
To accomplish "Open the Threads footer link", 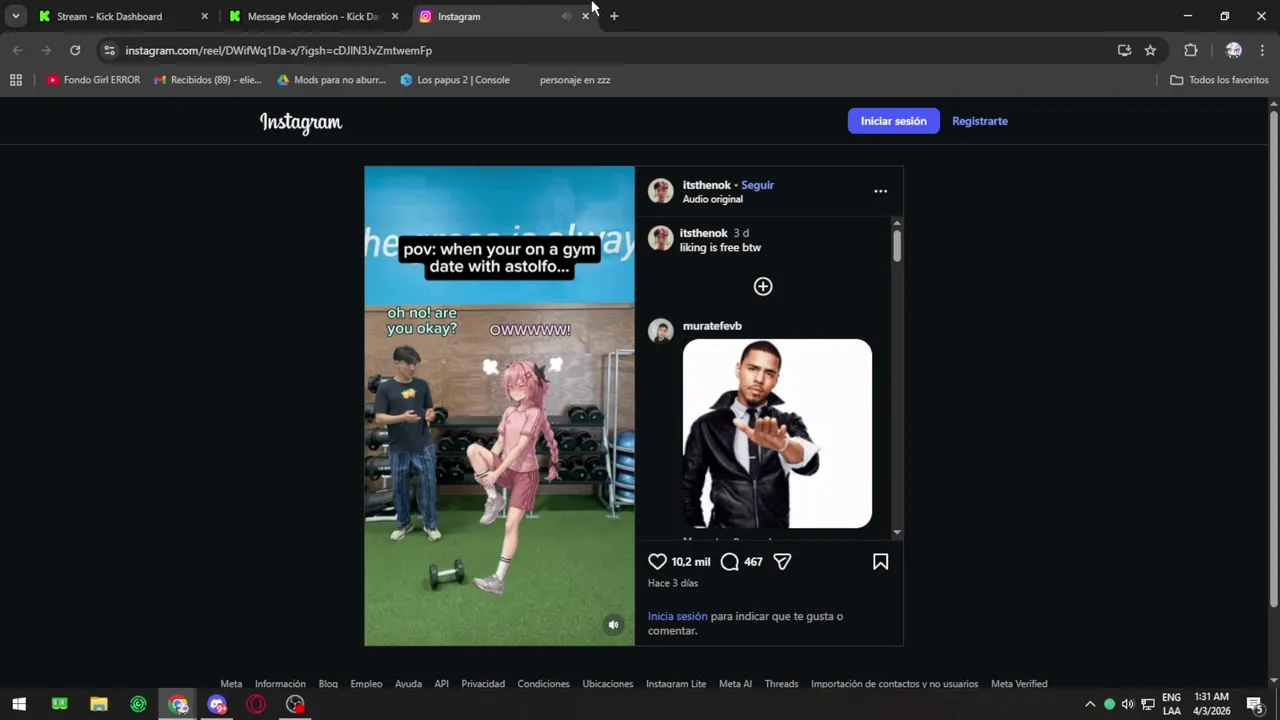I will pos(781,684).
